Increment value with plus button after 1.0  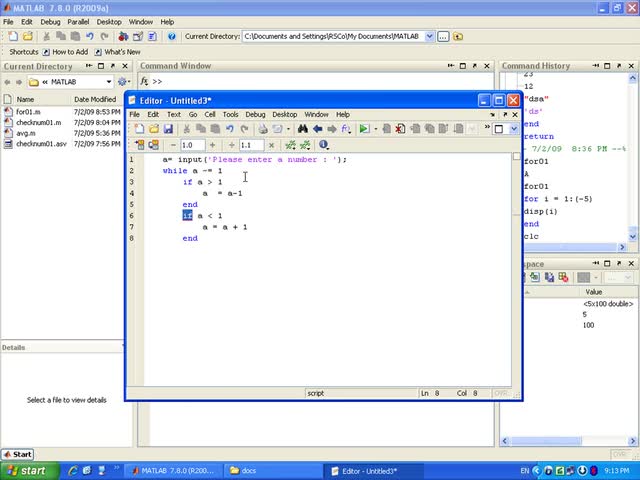coord(212,145)
